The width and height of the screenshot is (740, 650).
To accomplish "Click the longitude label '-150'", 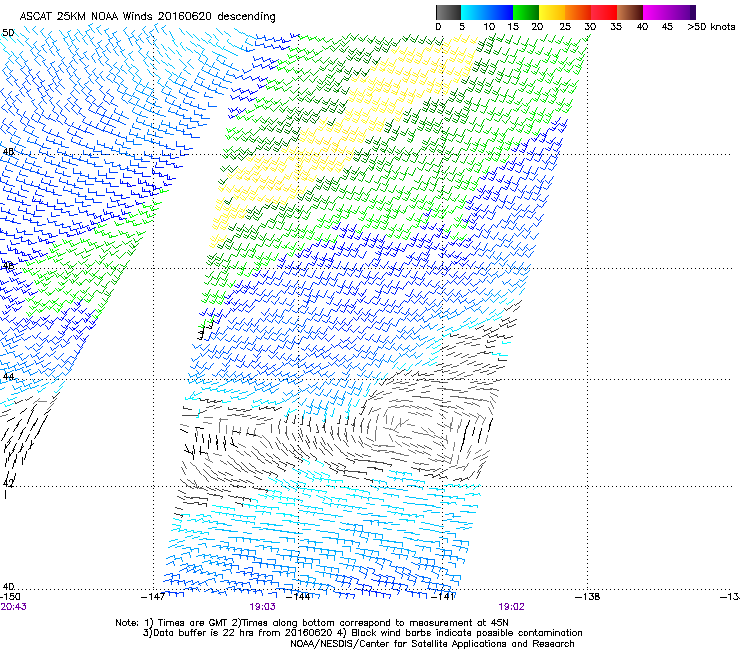I will point(10,597).
